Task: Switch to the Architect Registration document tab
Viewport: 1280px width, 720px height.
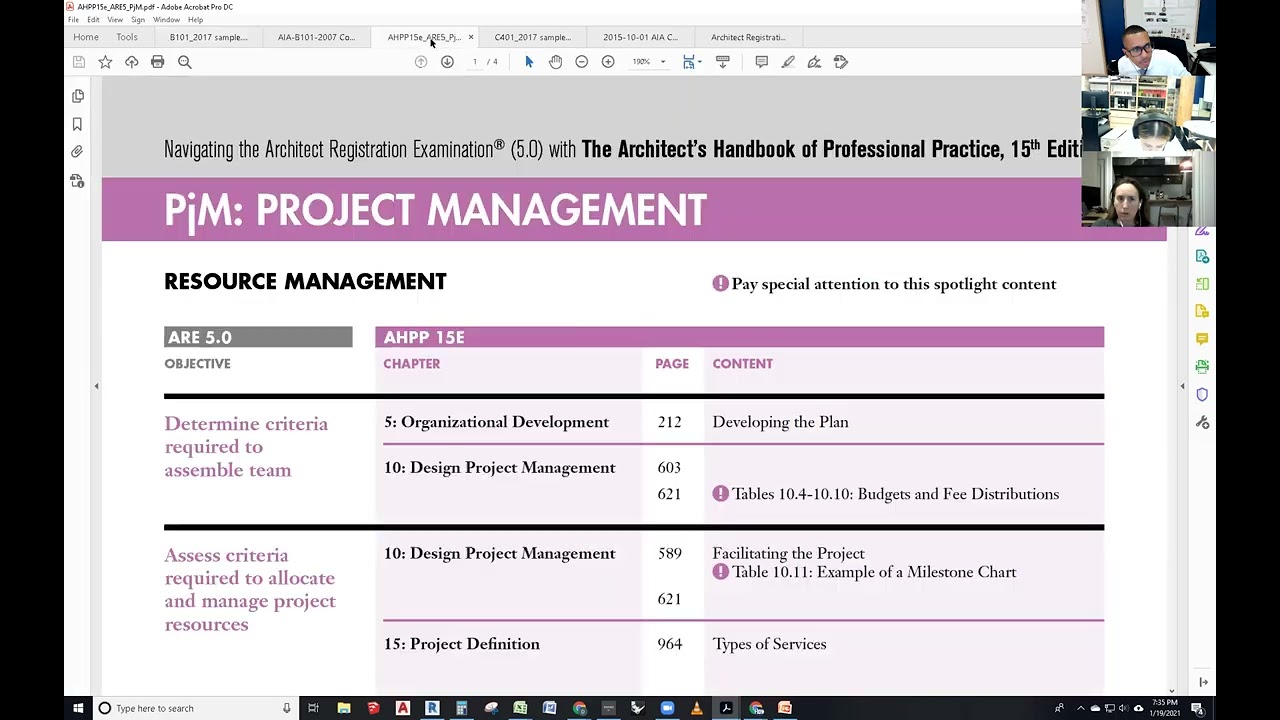Action: coord(748,37)
